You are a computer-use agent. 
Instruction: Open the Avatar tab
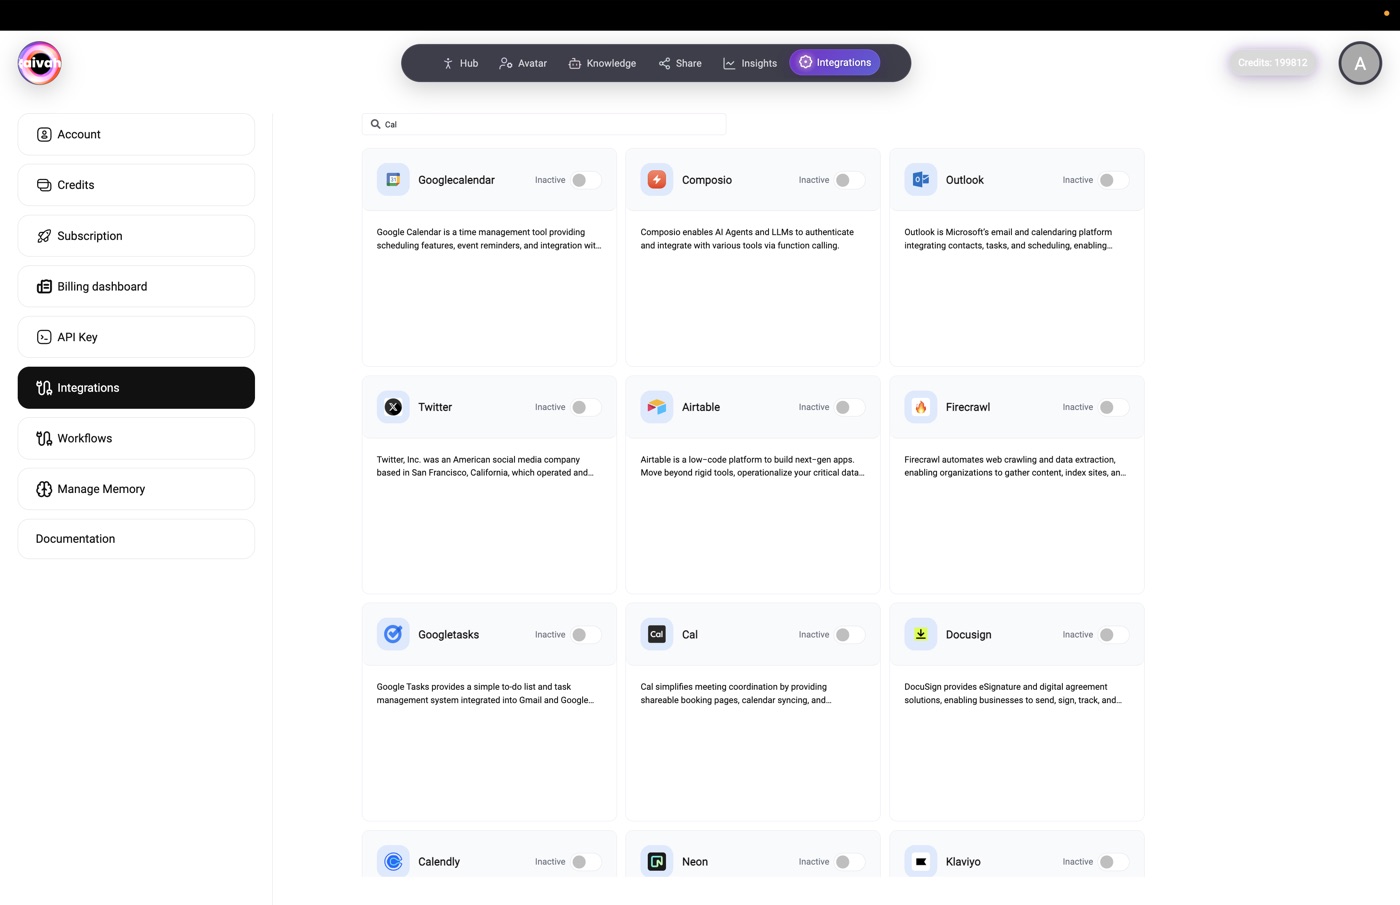523,63
